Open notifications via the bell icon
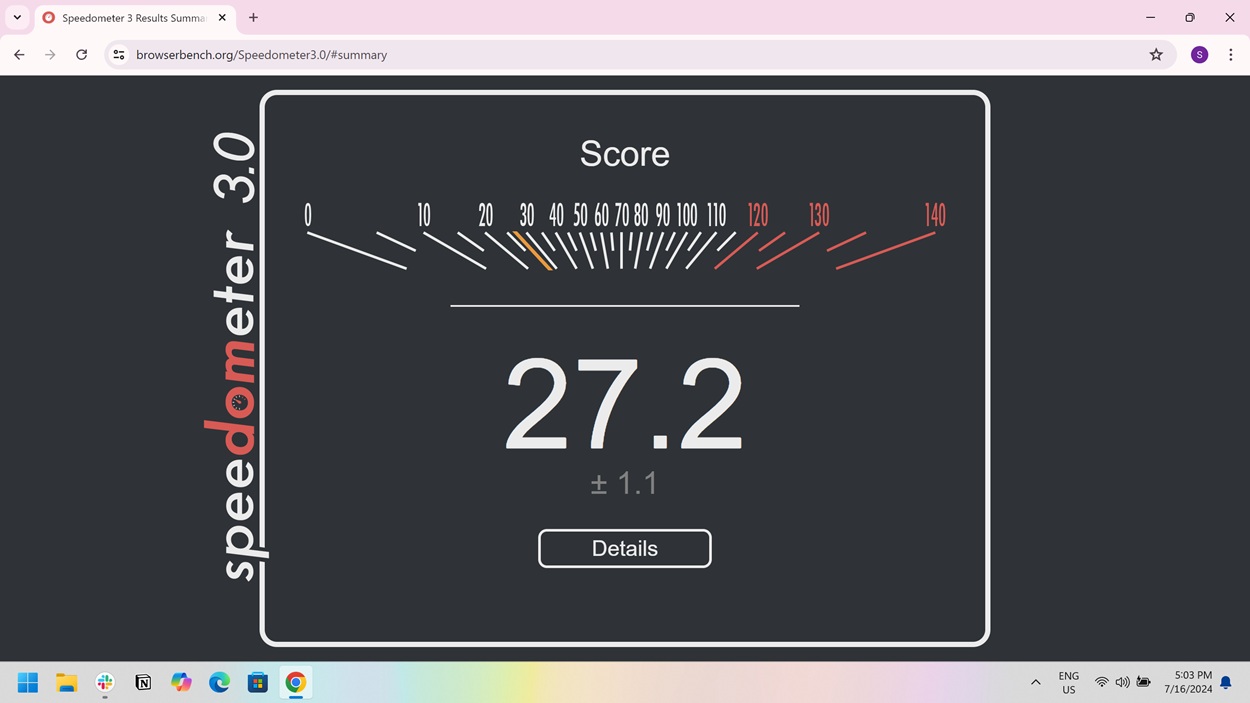The image size is (1250, 703). click(1225, 682)
